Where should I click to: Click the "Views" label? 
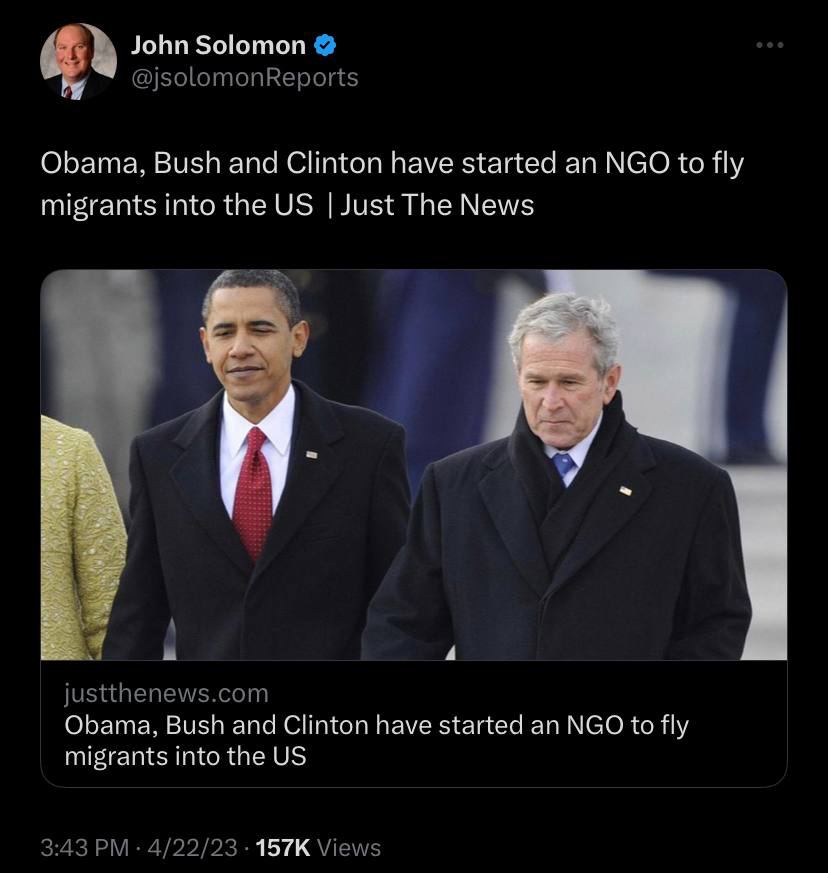[350, 848]
